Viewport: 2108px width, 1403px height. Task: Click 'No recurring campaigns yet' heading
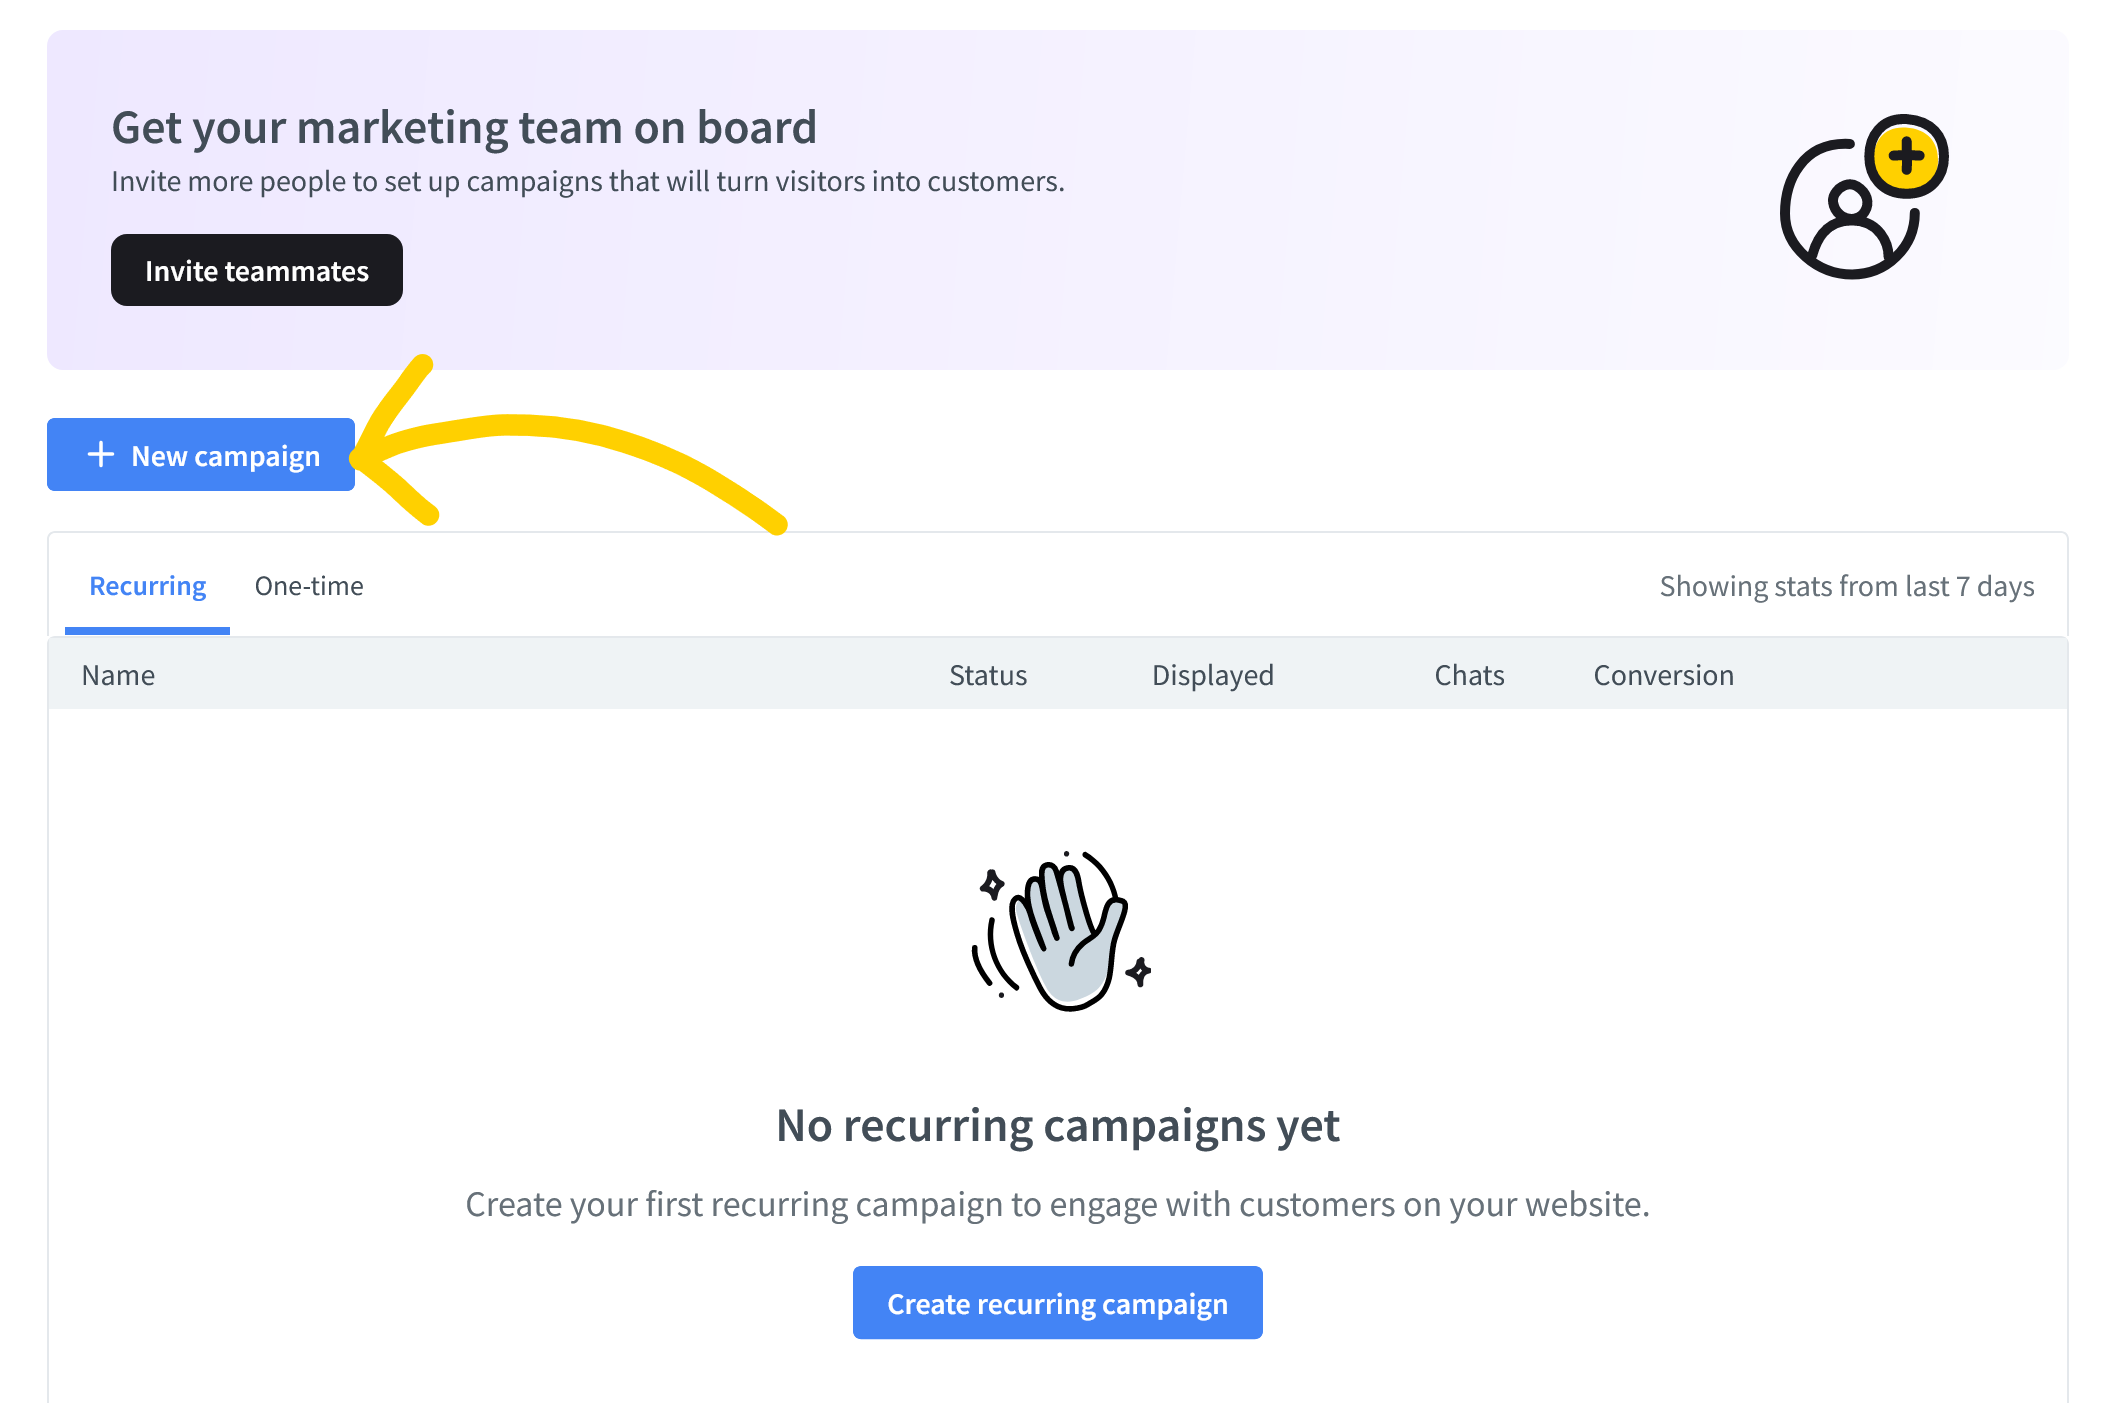click(x=1057, y=1126)
